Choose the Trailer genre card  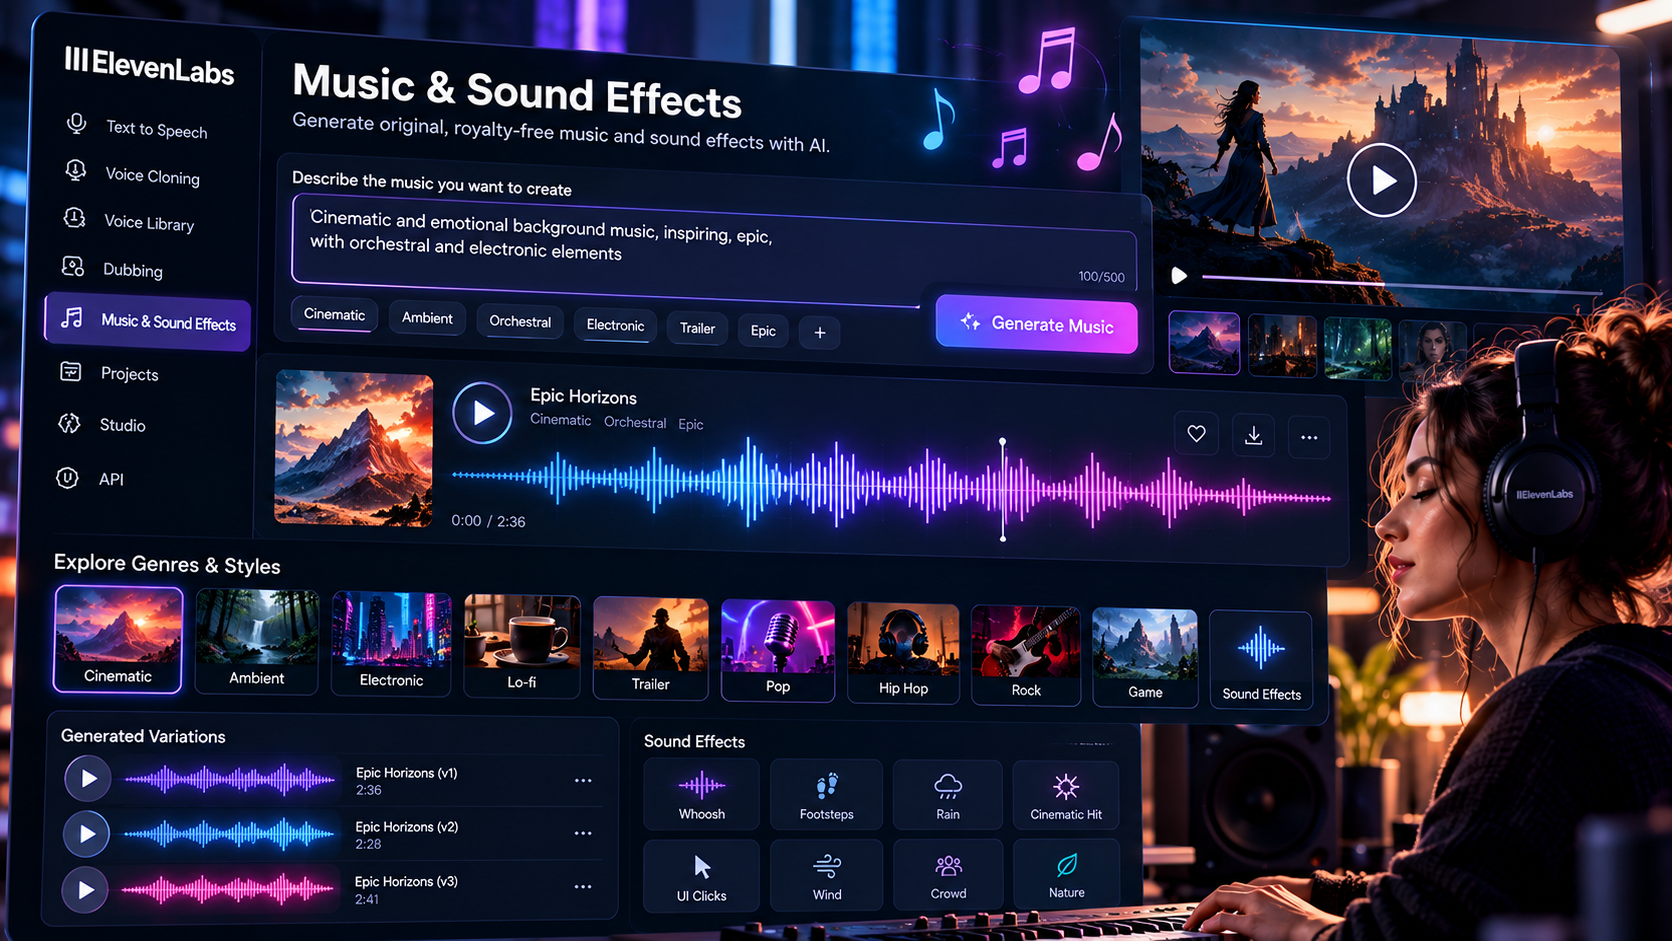(650, 649)
